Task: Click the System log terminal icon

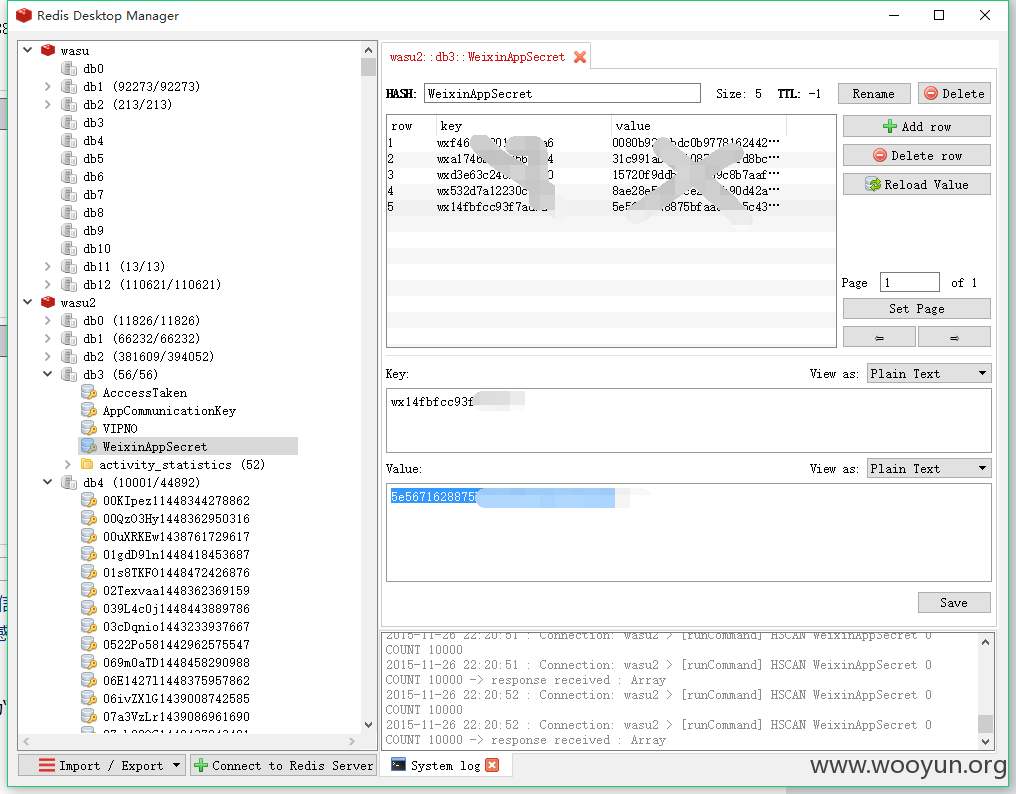Action: point(398,765)
